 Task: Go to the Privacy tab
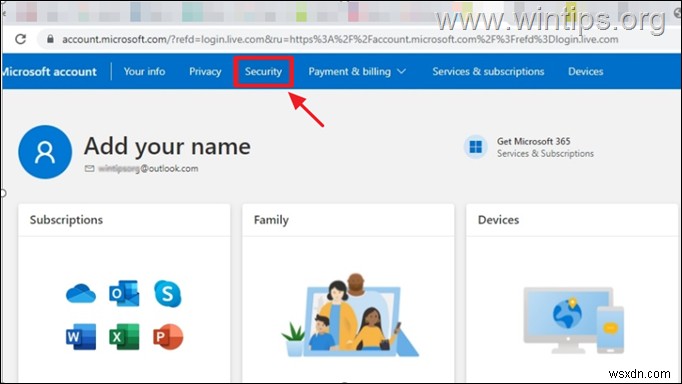pos(205,71)
